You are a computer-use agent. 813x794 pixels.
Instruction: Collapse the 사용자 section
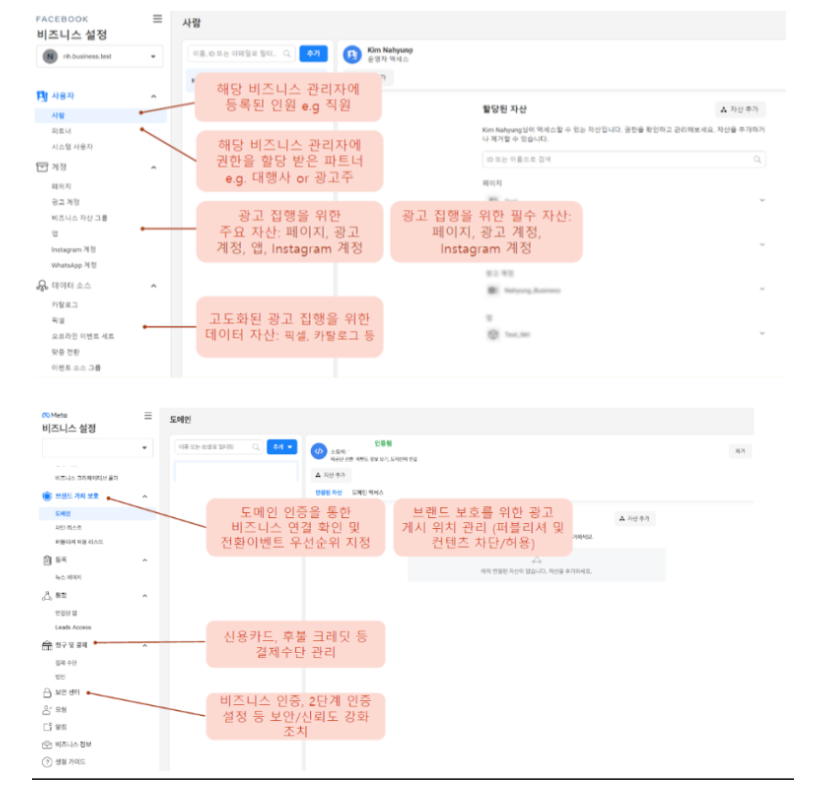153,96
